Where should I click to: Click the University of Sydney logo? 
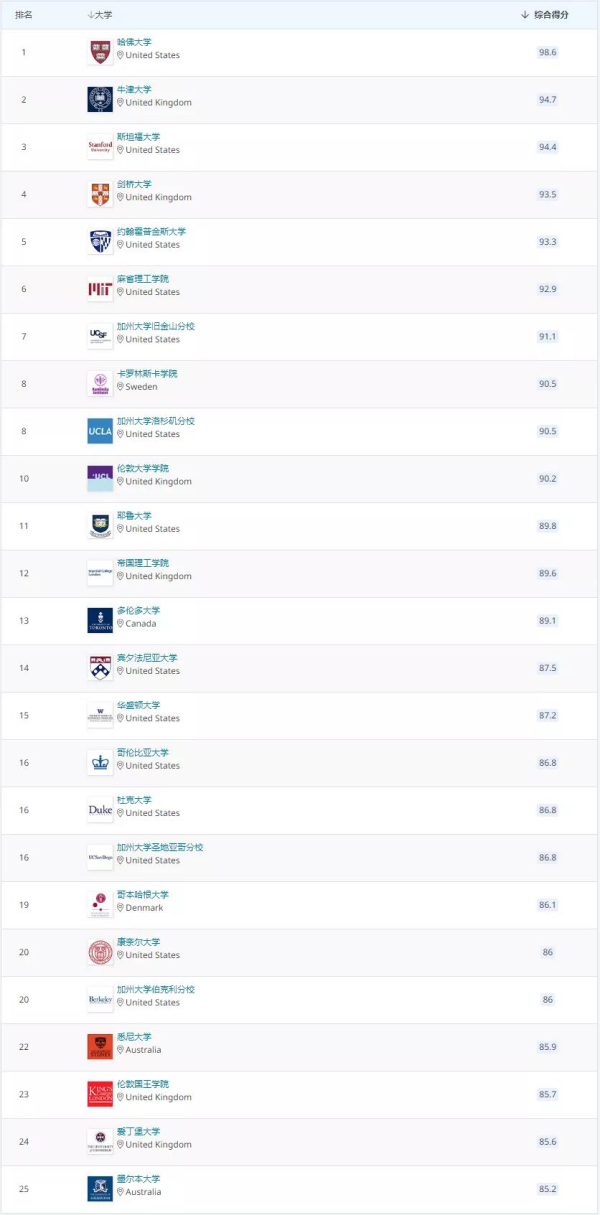click(x=100, y=1046)
